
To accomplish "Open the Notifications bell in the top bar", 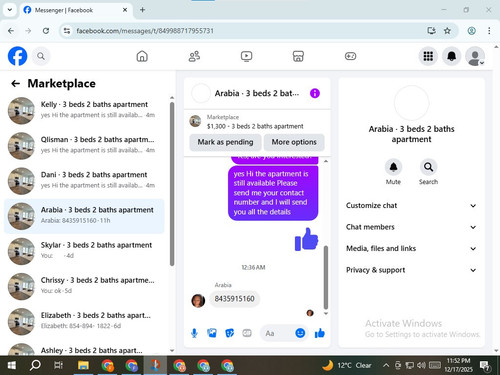I will click(451, 56).
